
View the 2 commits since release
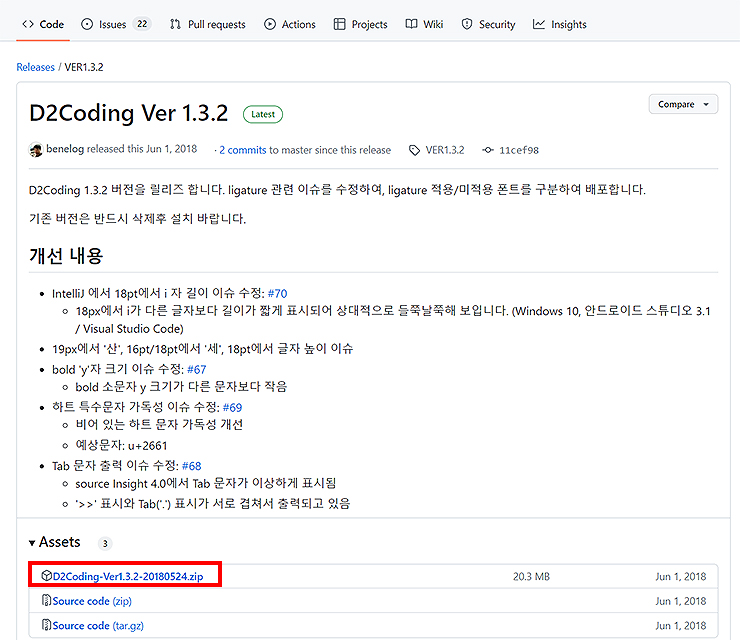243,150
